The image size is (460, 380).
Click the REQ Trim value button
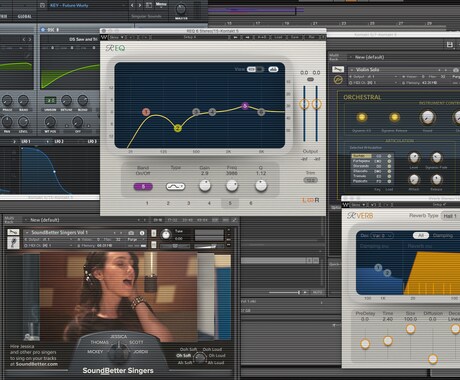click(x=310, y=180)
